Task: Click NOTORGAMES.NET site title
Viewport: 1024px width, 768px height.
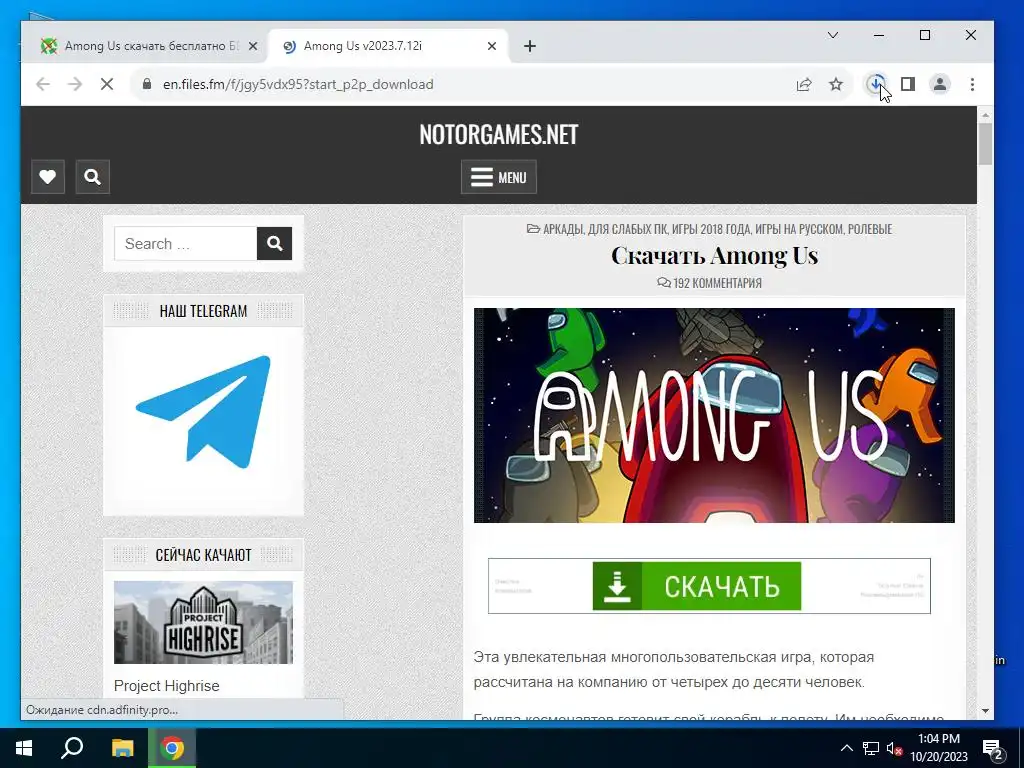Action: pyautogui.click(x=499, y=135)
